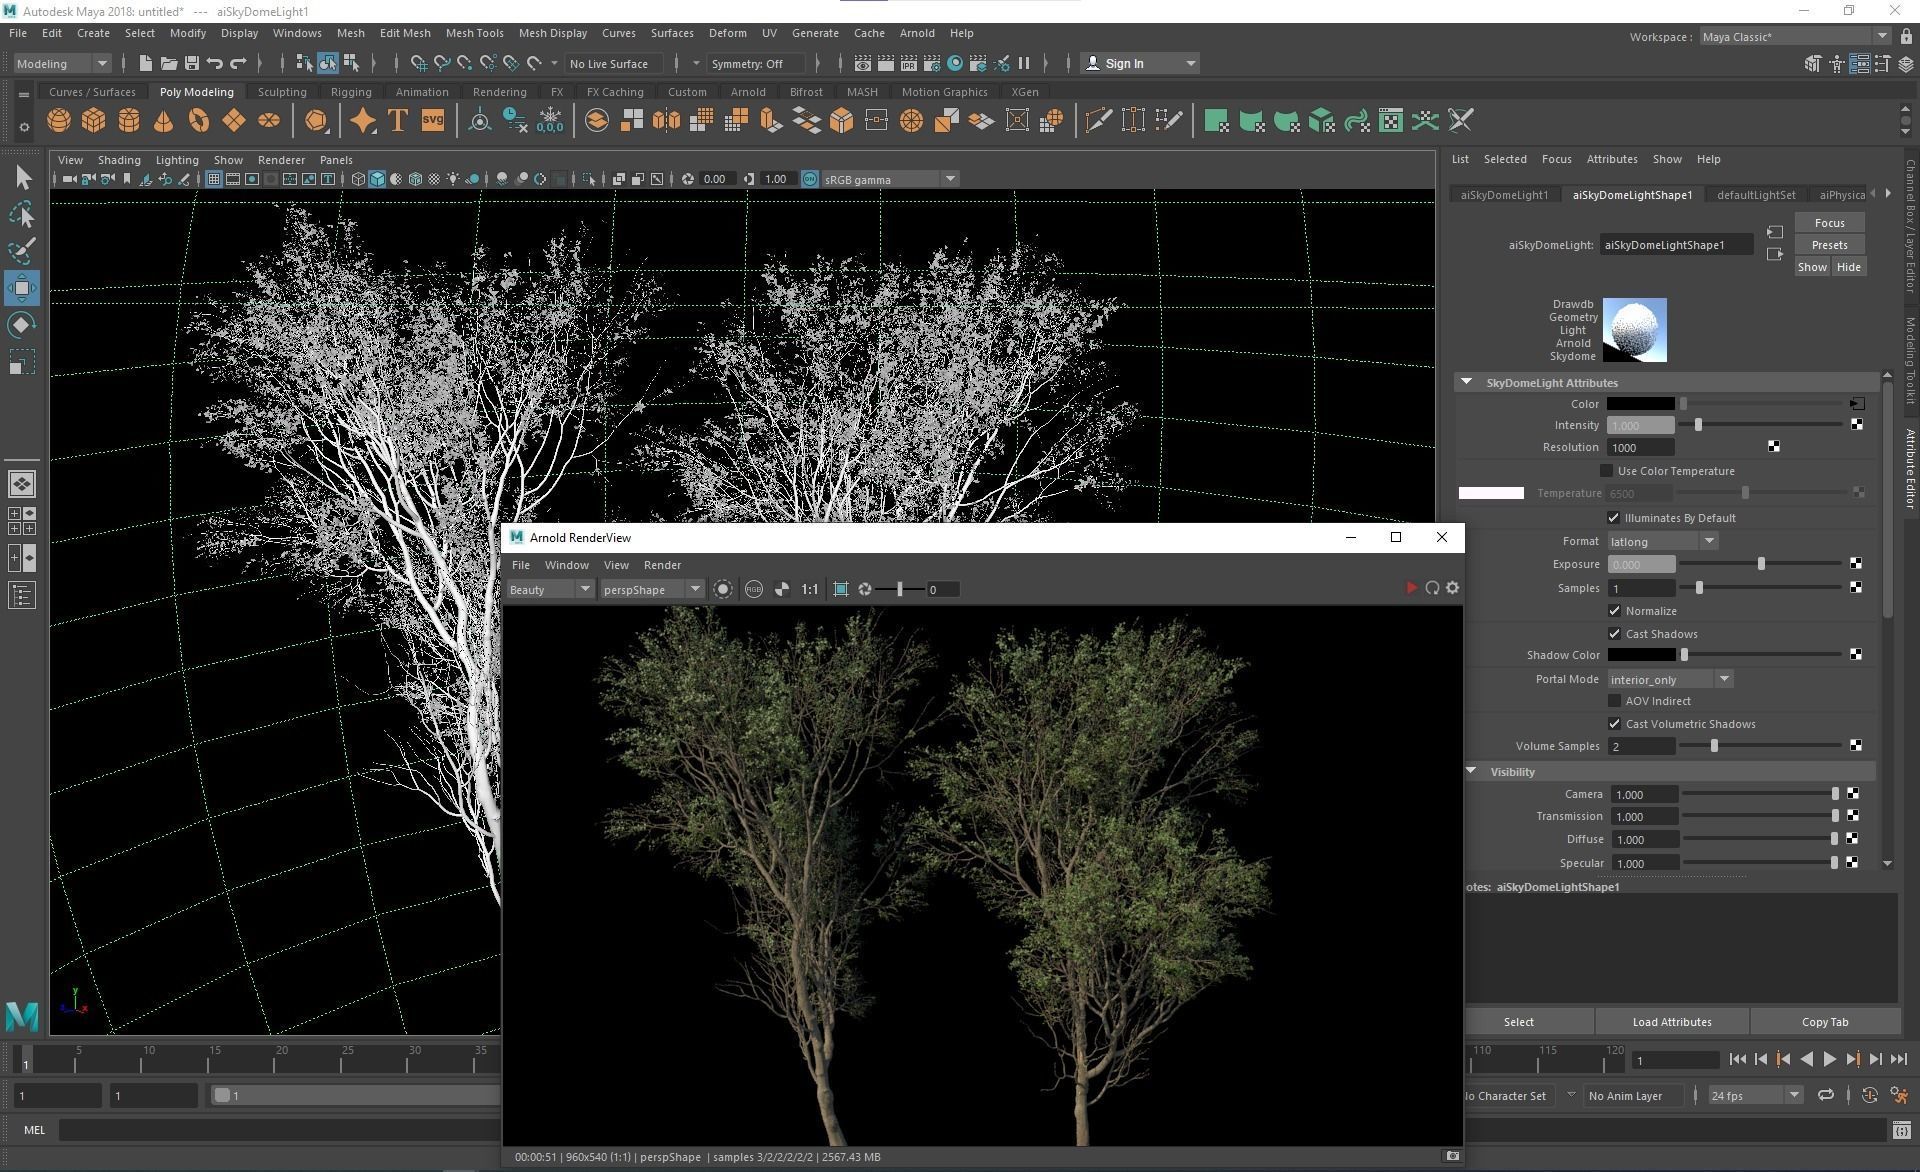
Task: Click the Copy Tab button
Action: click(1825, 1022)
